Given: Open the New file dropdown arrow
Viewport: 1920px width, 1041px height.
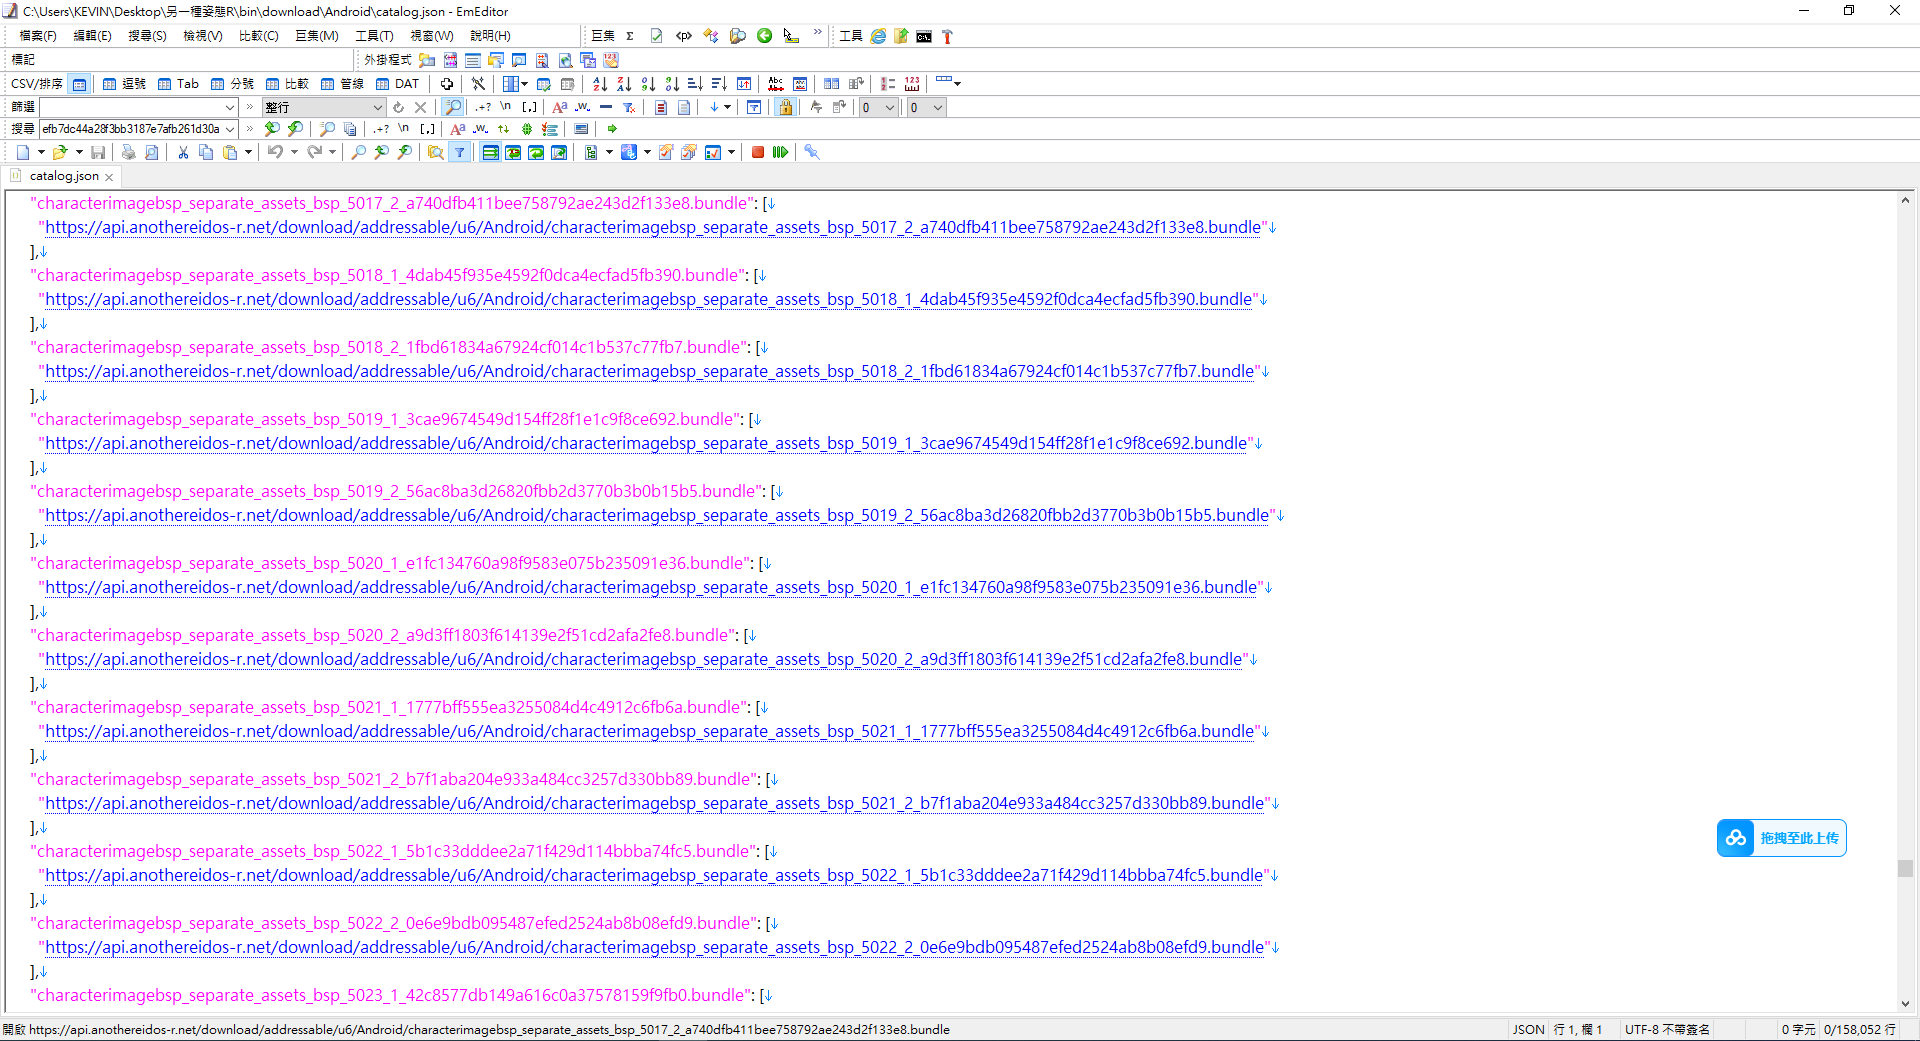Looking at the screenshot, I should pos(41,152).
